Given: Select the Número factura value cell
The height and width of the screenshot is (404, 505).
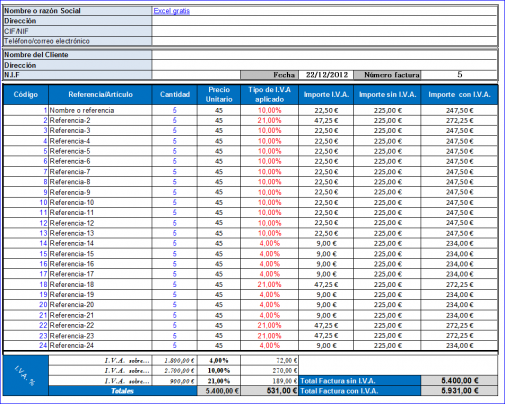Looking at the screenshot, I should [x=459, y=75].
